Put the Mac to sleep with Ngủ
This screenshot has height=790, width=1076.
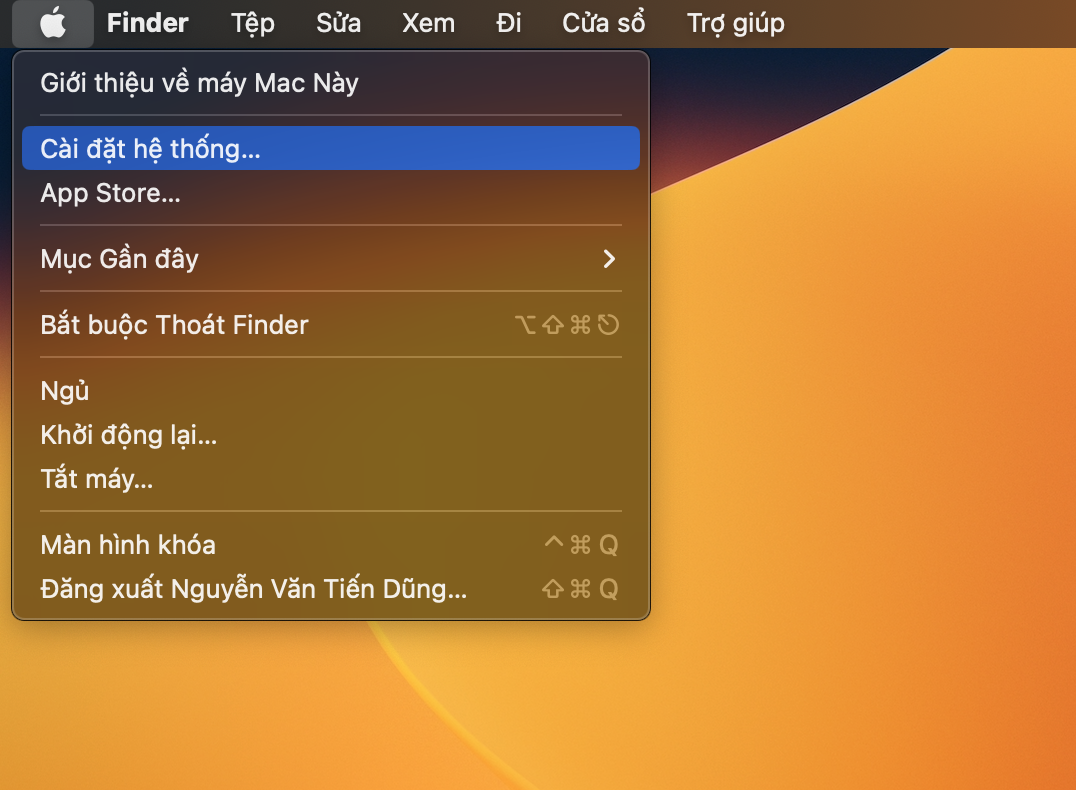pyautogui.click(x=65, y=391)
